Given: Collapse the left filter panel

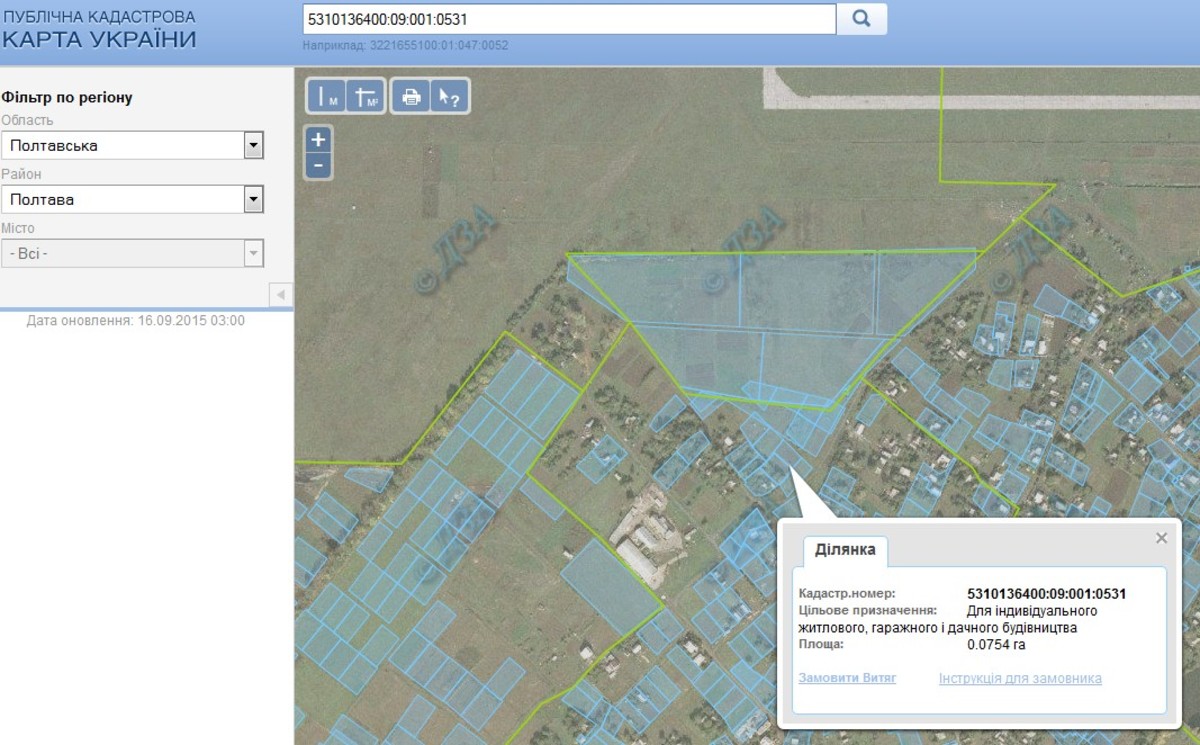Looking at the screenshot, I should coord(280,295).
